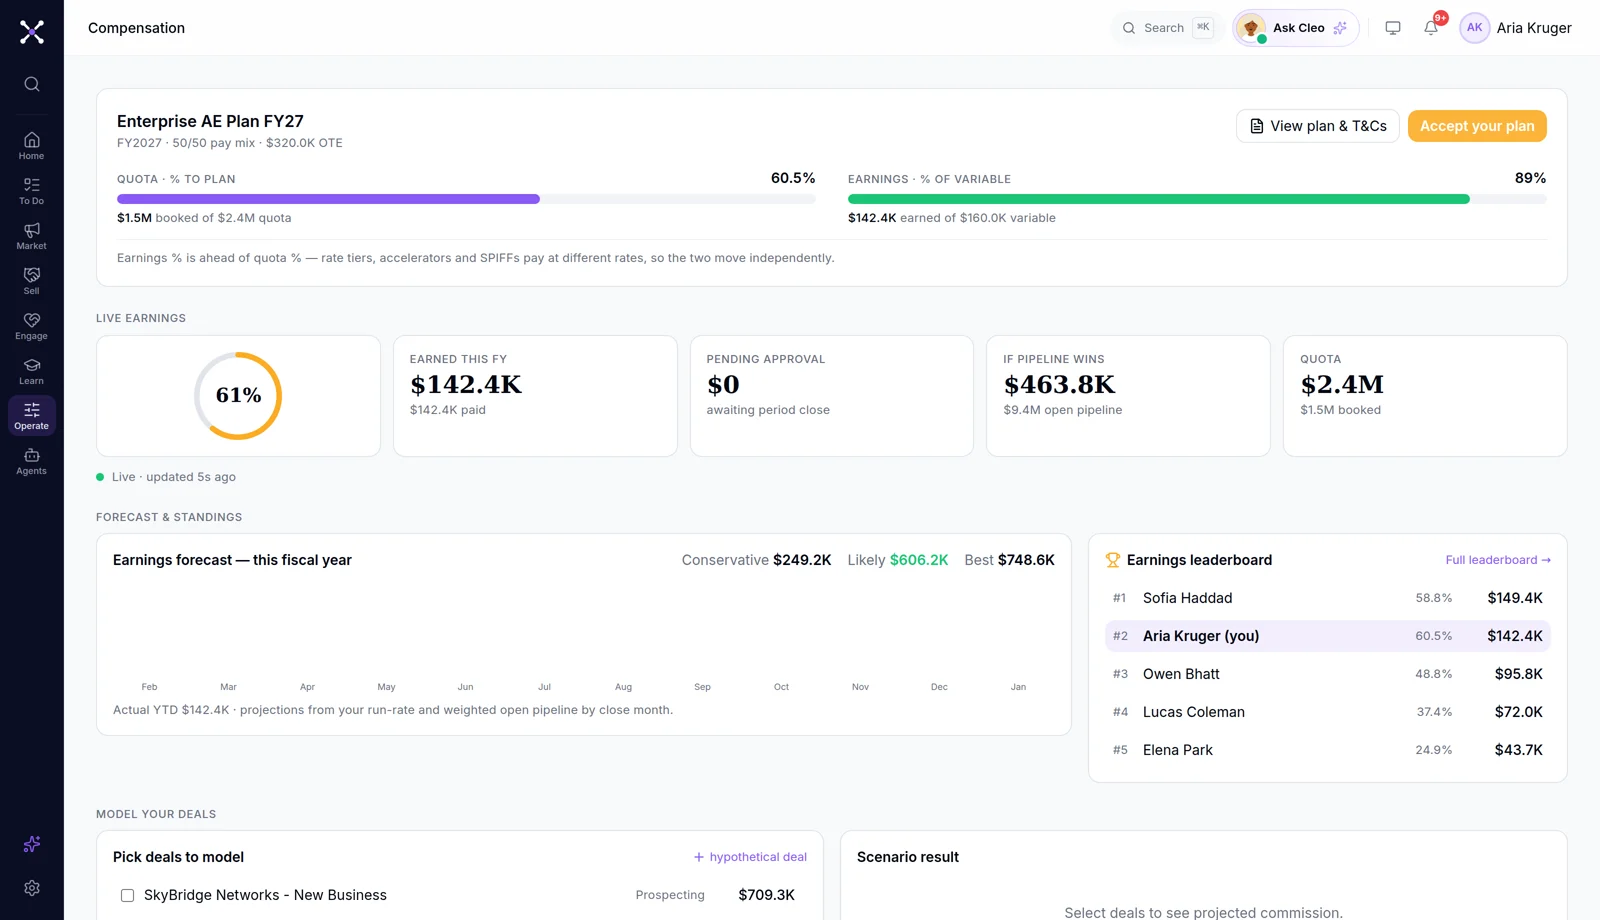Open the sidebar search icon
This screenshot has width=1600, height=920.
(x=32, y=84)
